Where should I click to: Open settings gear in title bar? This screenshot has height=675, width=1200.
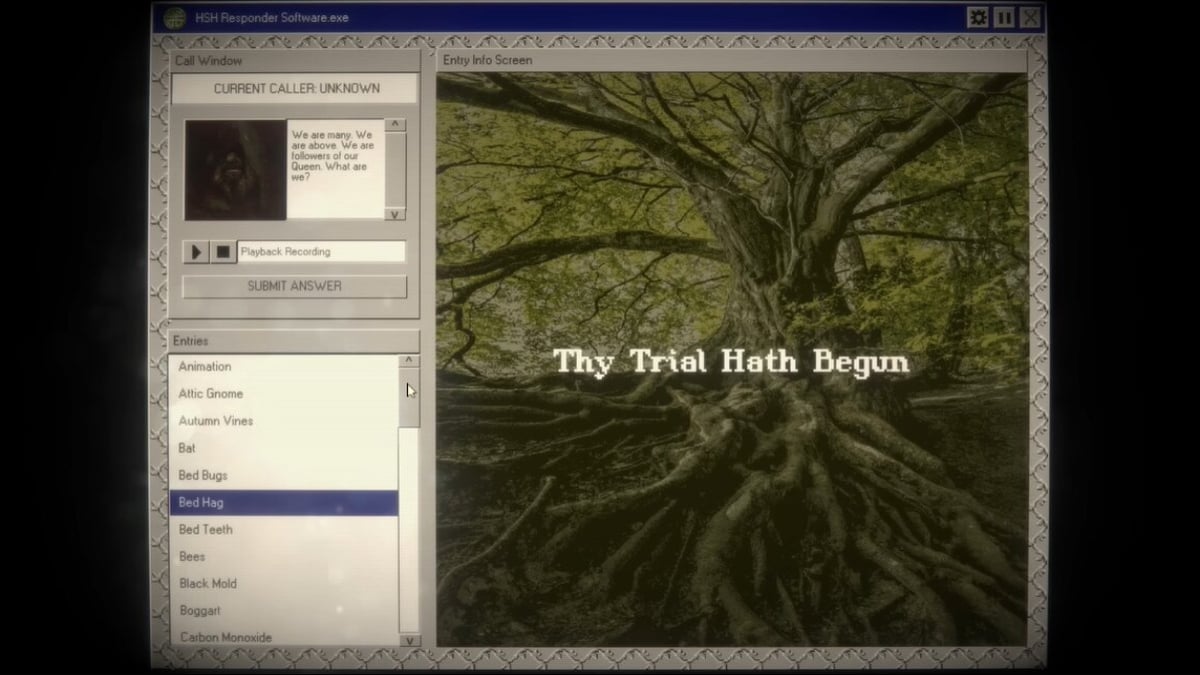tap(978, 17)
